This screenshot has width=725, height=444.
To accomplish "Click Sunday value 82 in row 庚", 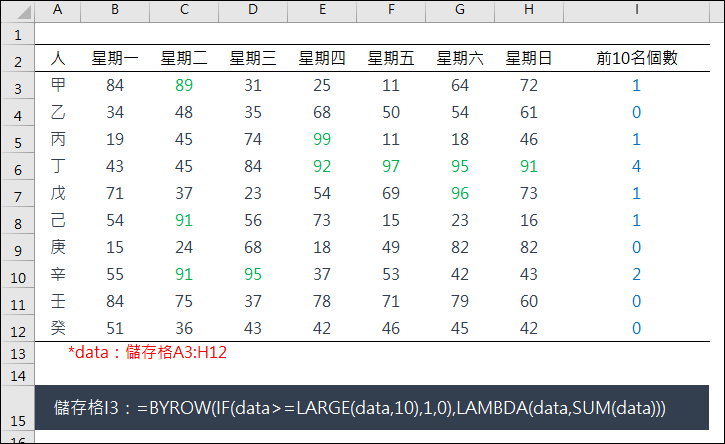I will (x=528, y=247).
